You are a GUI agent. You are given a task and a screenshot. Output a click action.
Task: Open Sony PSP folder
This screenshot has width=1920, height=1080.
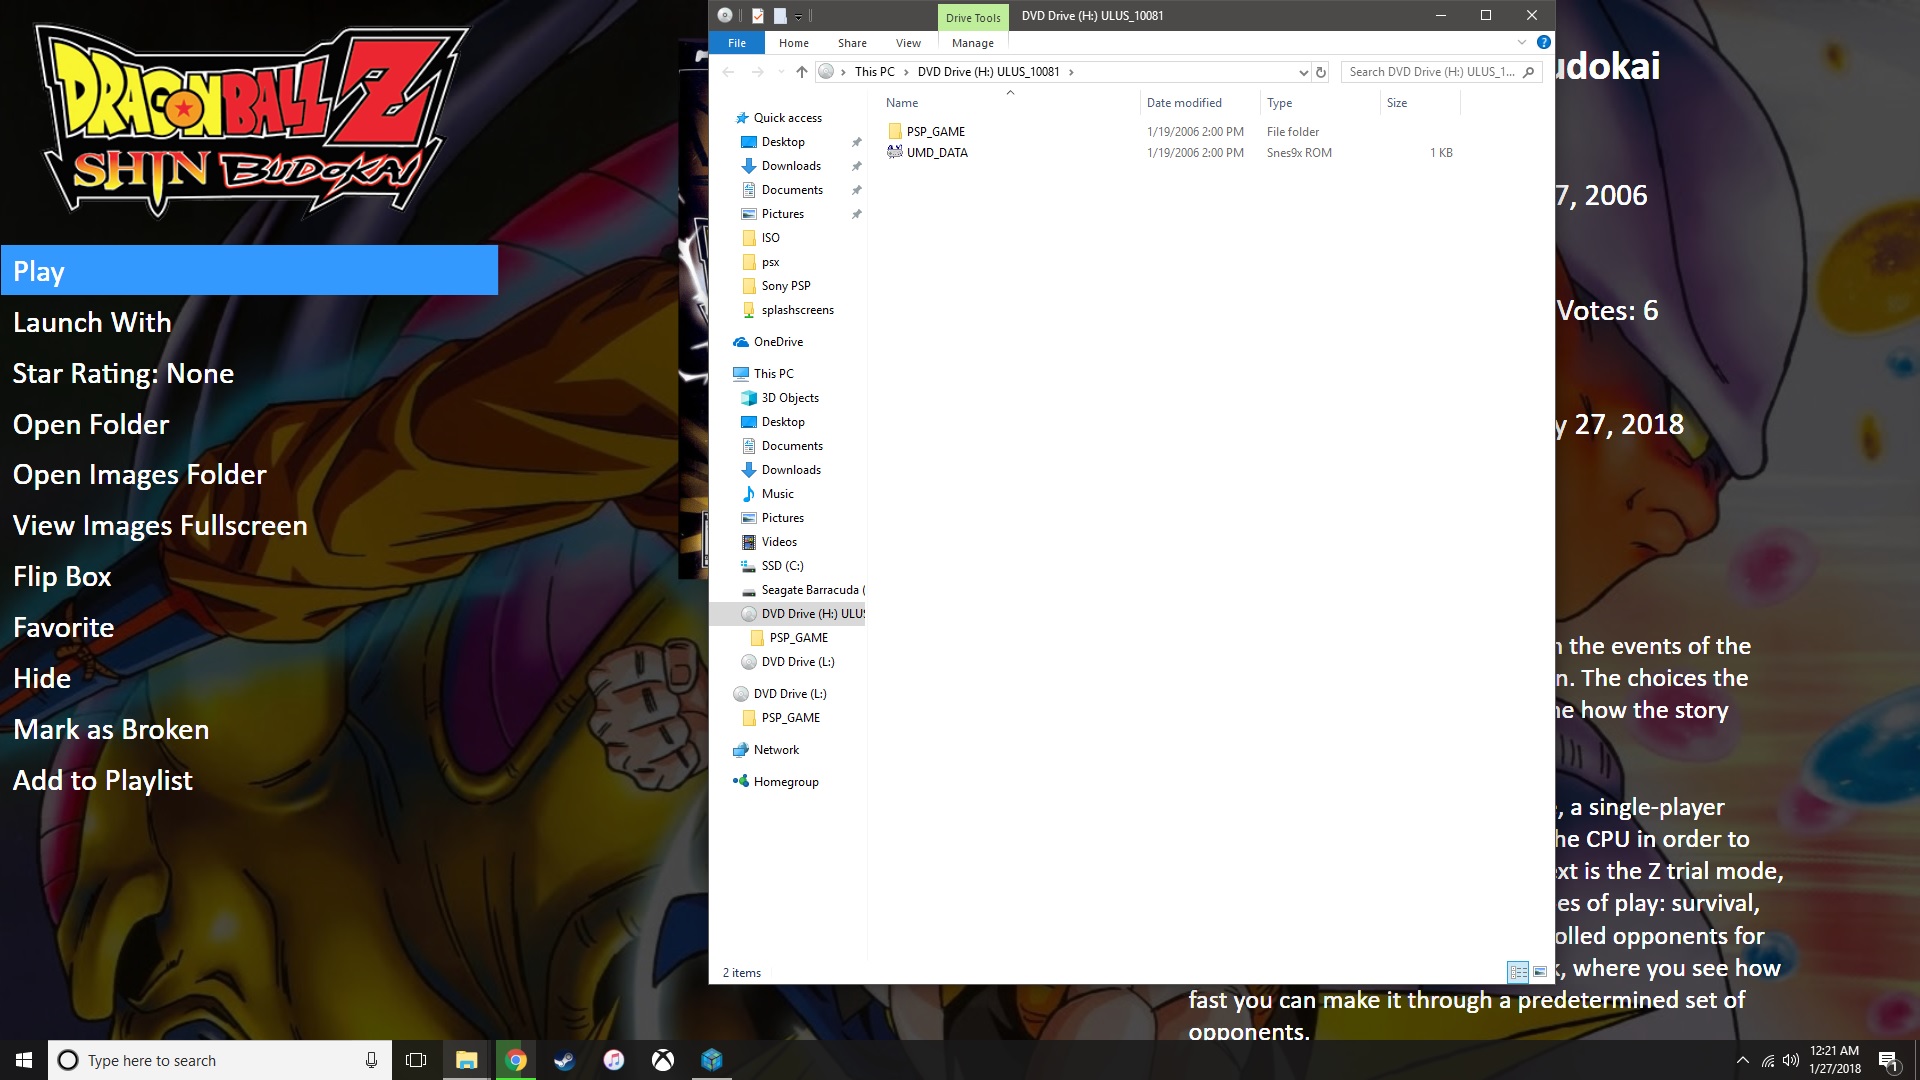786,286
